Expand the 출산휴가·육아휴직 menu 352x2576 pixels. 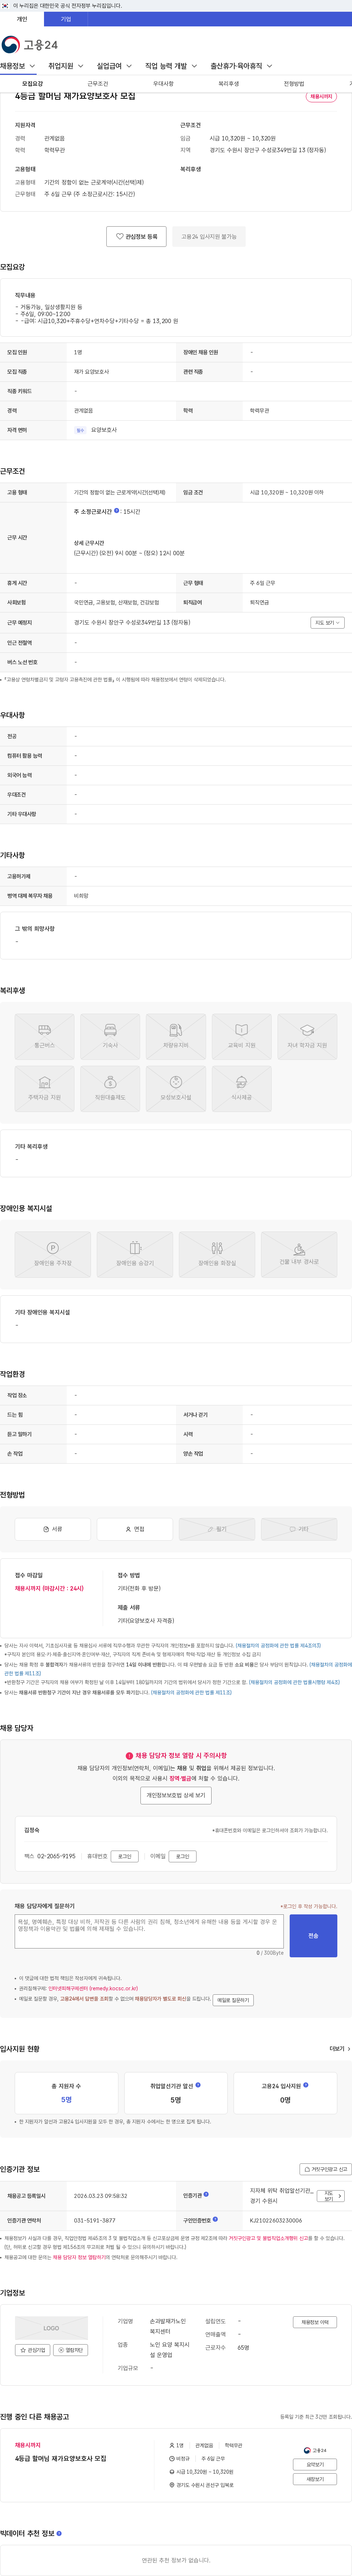point(241,66)
